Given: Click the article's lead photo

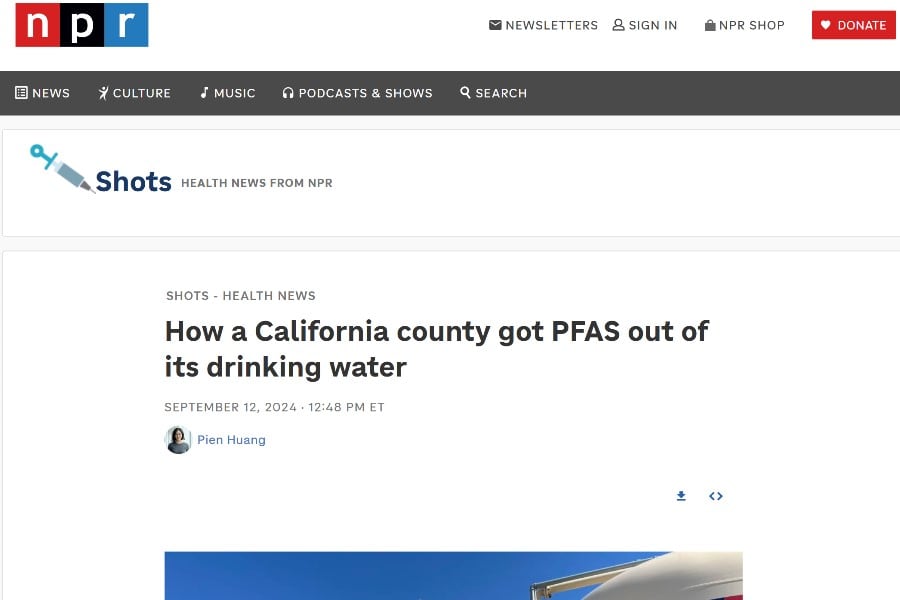Looking at the screenshot, I should pos(453,576).
